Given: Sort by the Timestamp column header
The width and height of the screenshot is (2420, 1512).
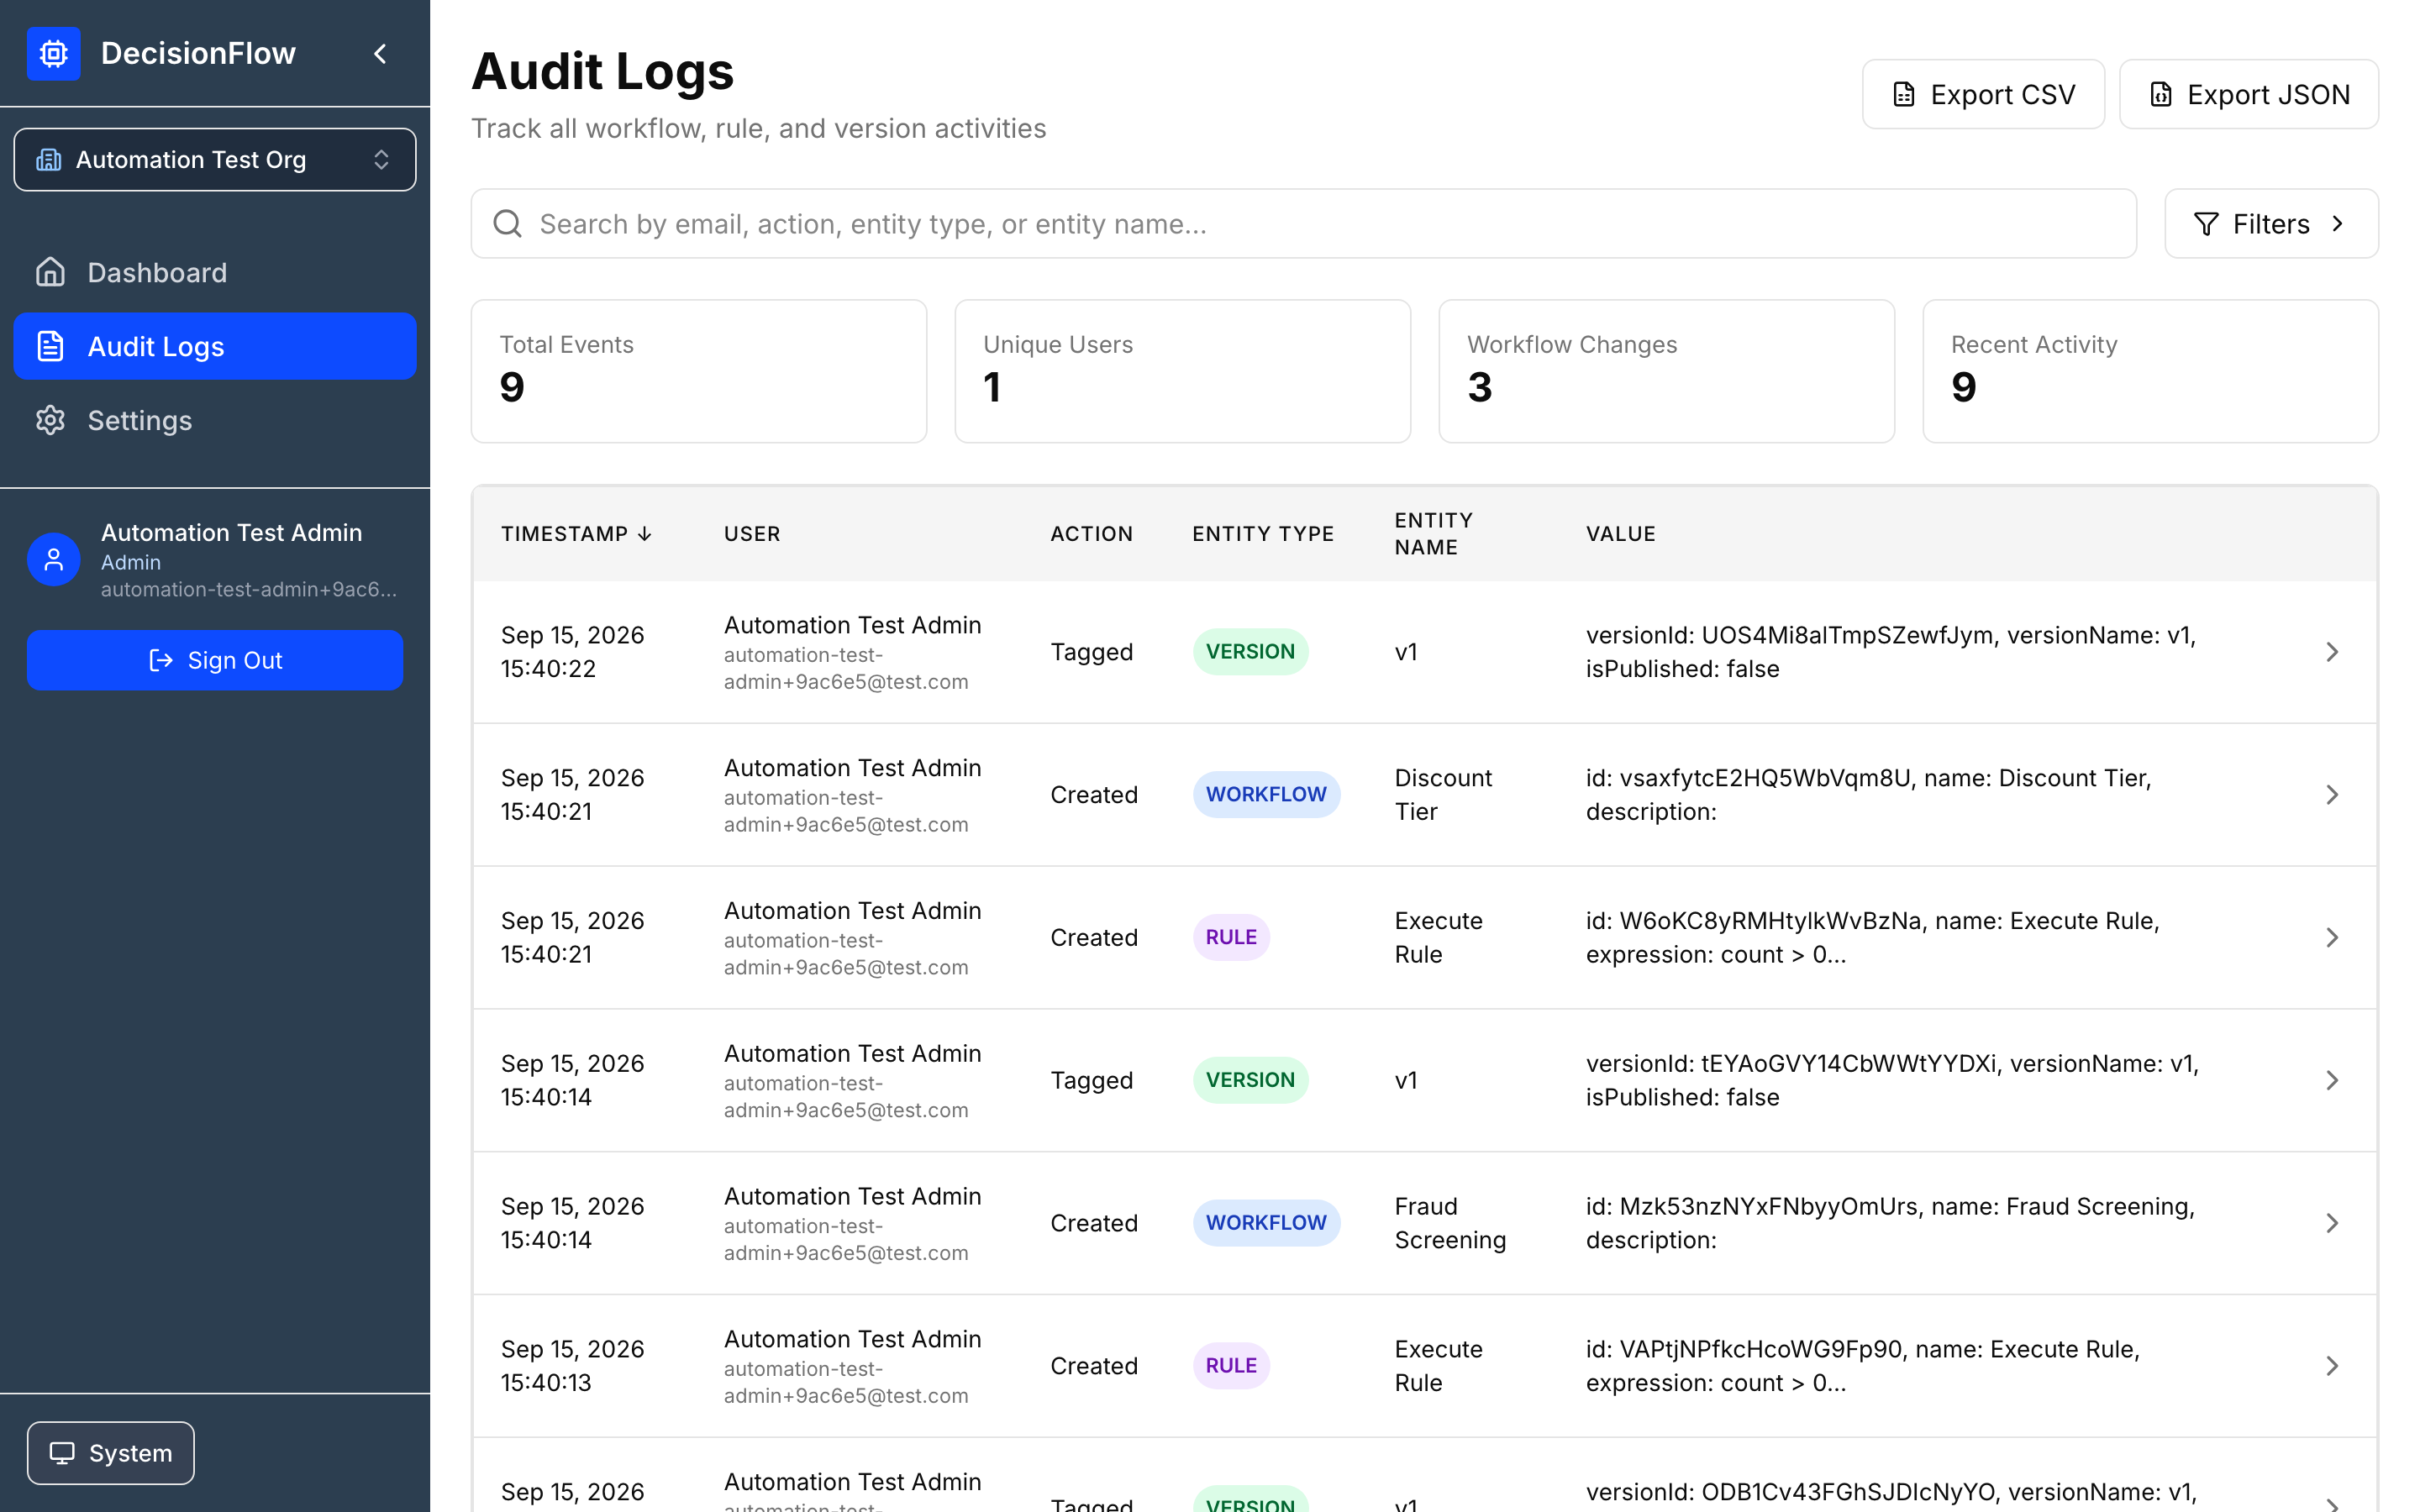Looking at the screenshot, I should tap(577, 534).
